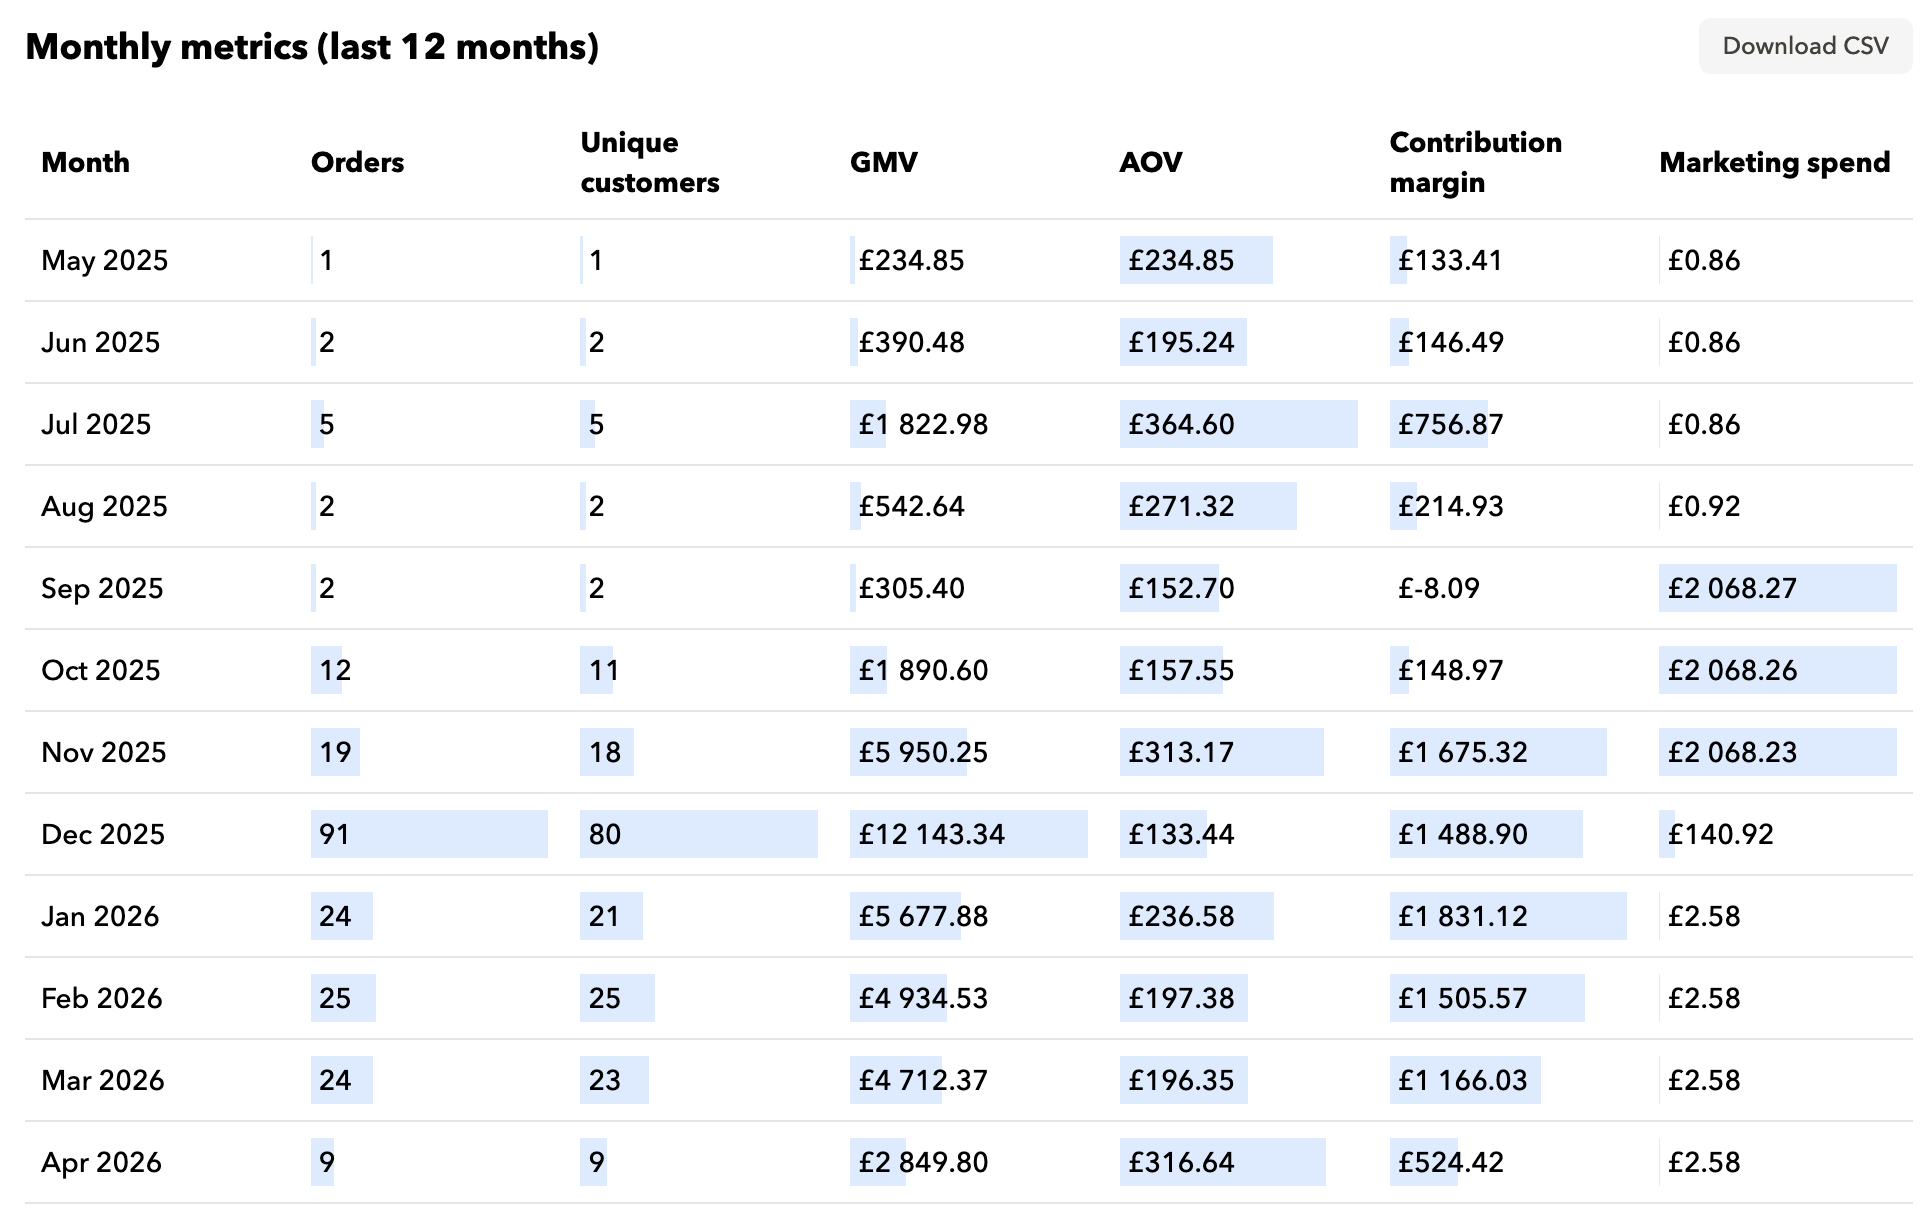Image resolution: width=1930 pixels, height=1220 pixels.
Task: Click the Jul 2025 AOV bar £364.60
Action: tap(1181, 424)
